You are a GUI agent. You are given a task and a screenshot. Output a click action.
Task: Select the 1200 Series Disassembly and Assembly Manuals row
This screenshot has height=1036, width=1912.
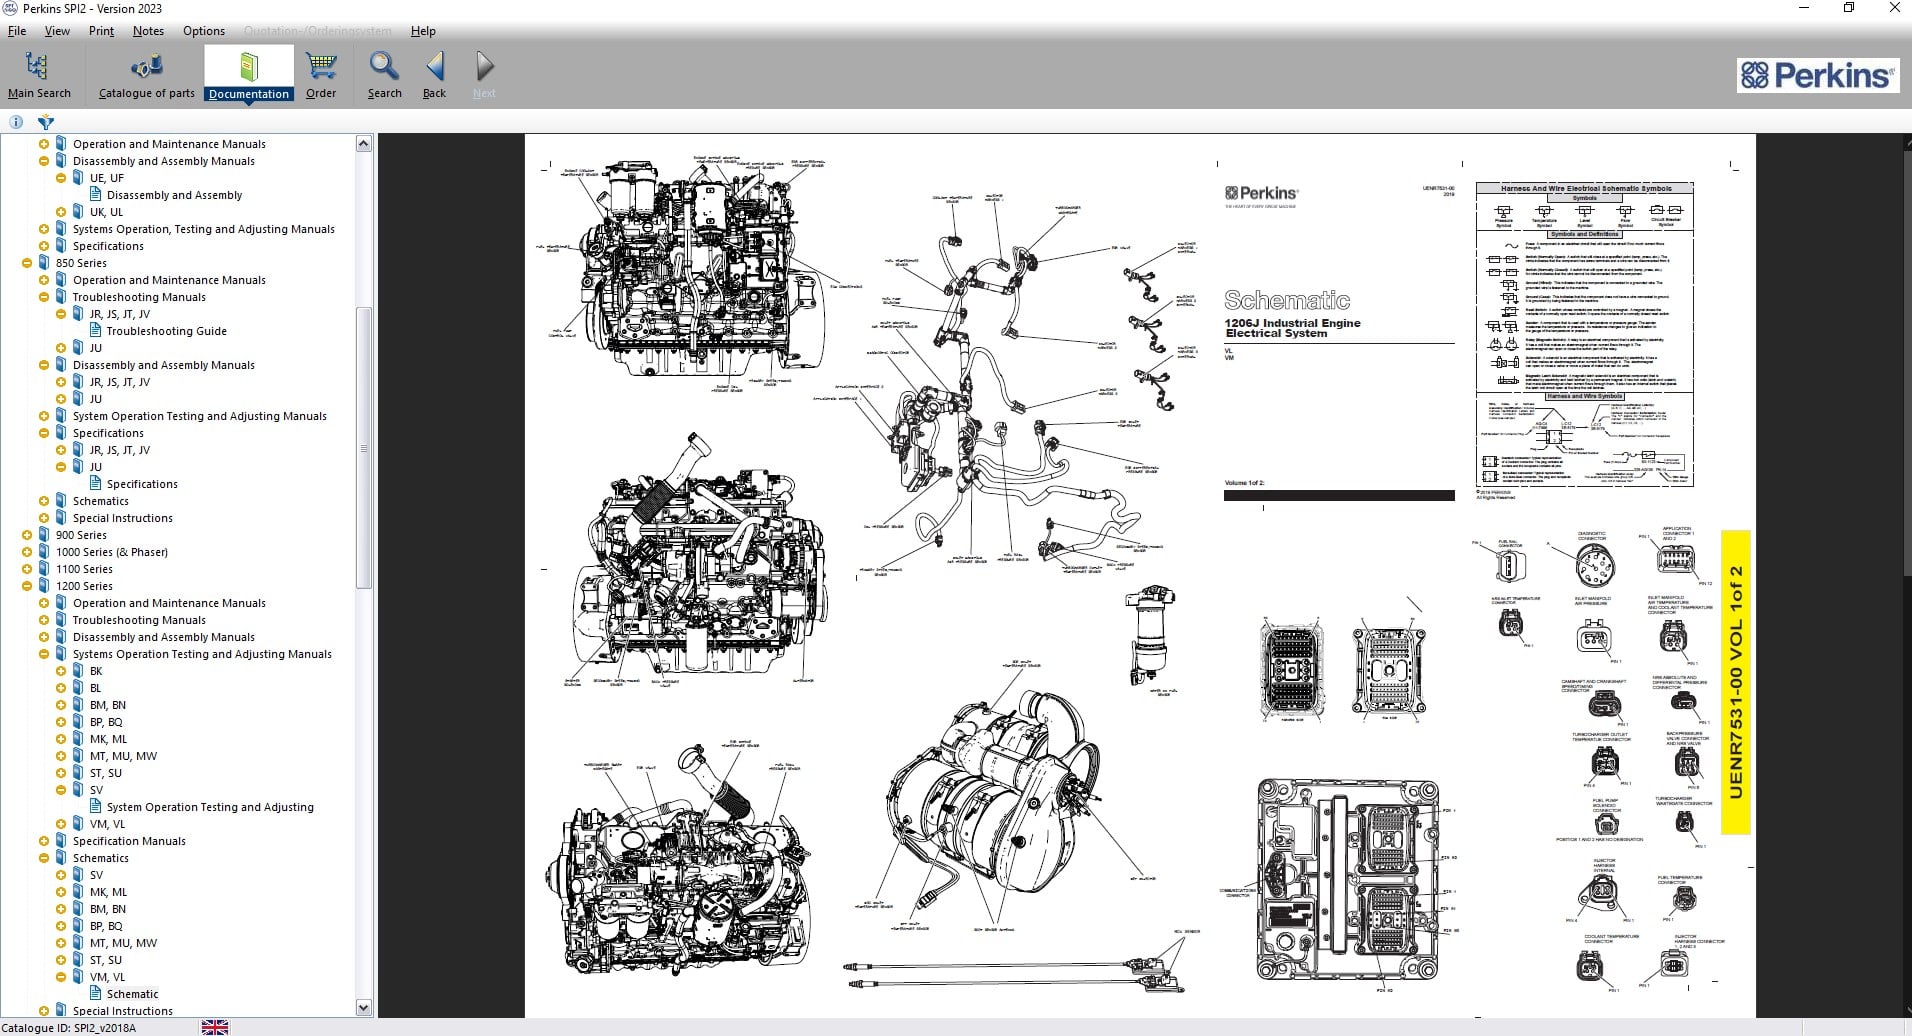[163, 637]
